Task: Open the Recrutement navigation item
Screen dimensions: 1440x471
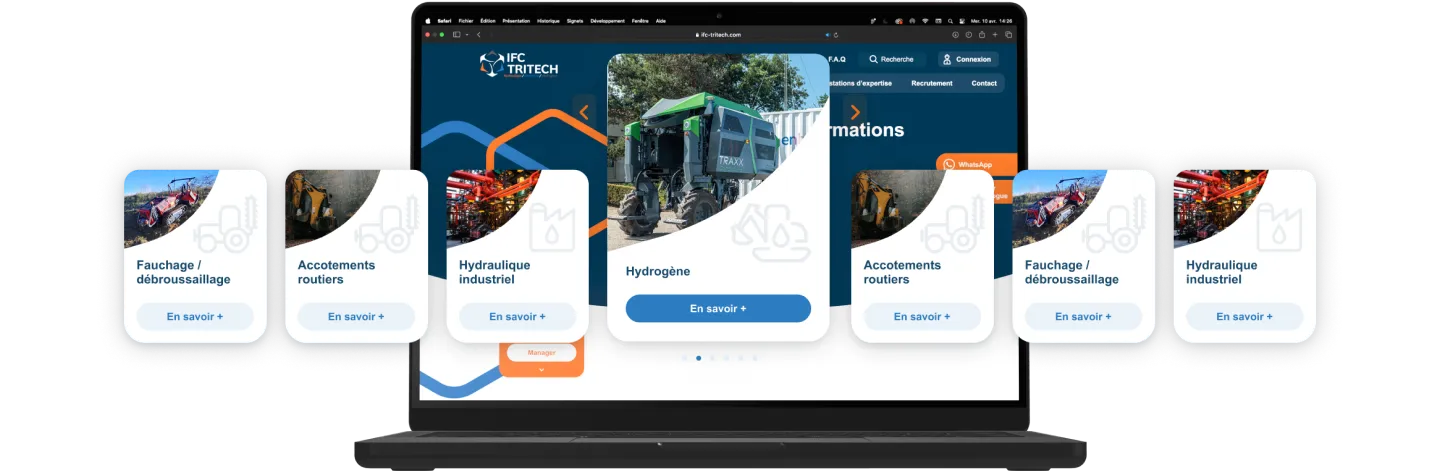Action: (x=931, y=84)
